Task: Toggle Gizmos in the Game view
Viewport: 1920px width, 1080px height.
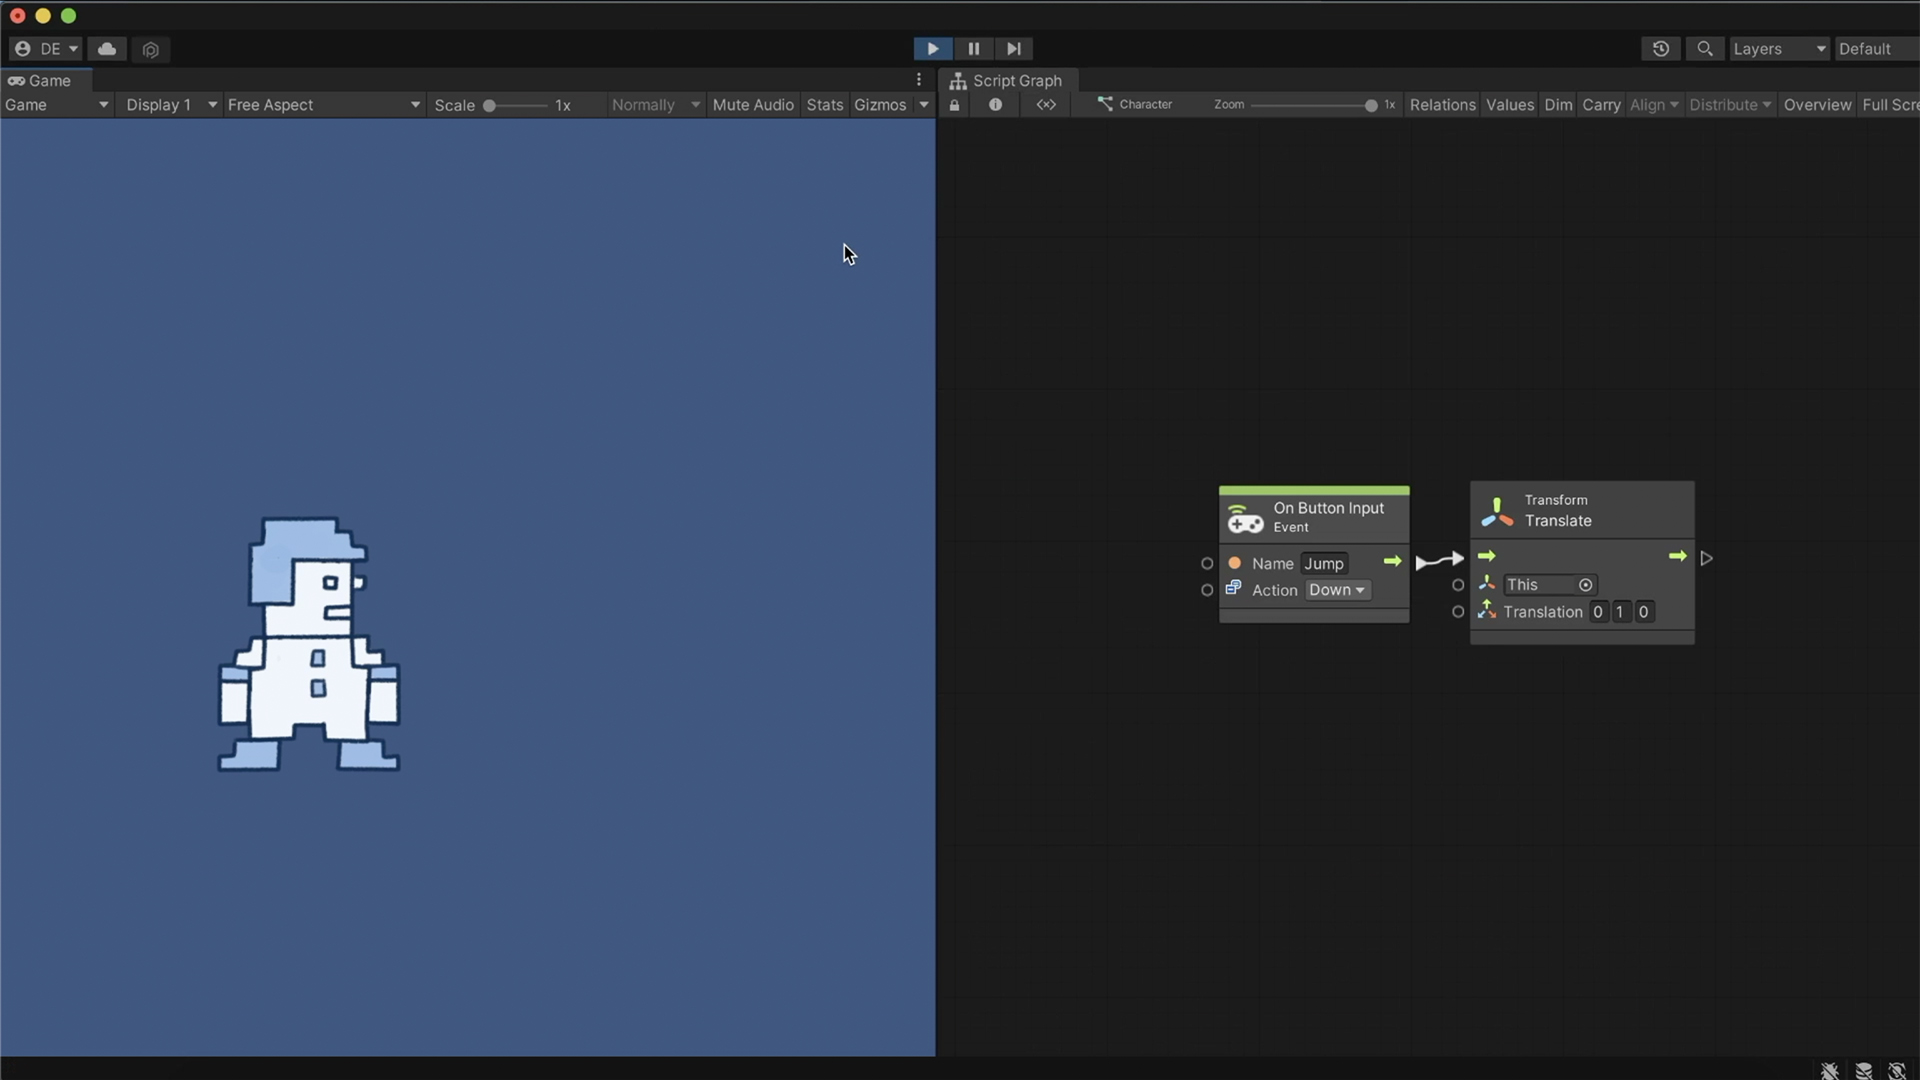Action: point(880,104)
